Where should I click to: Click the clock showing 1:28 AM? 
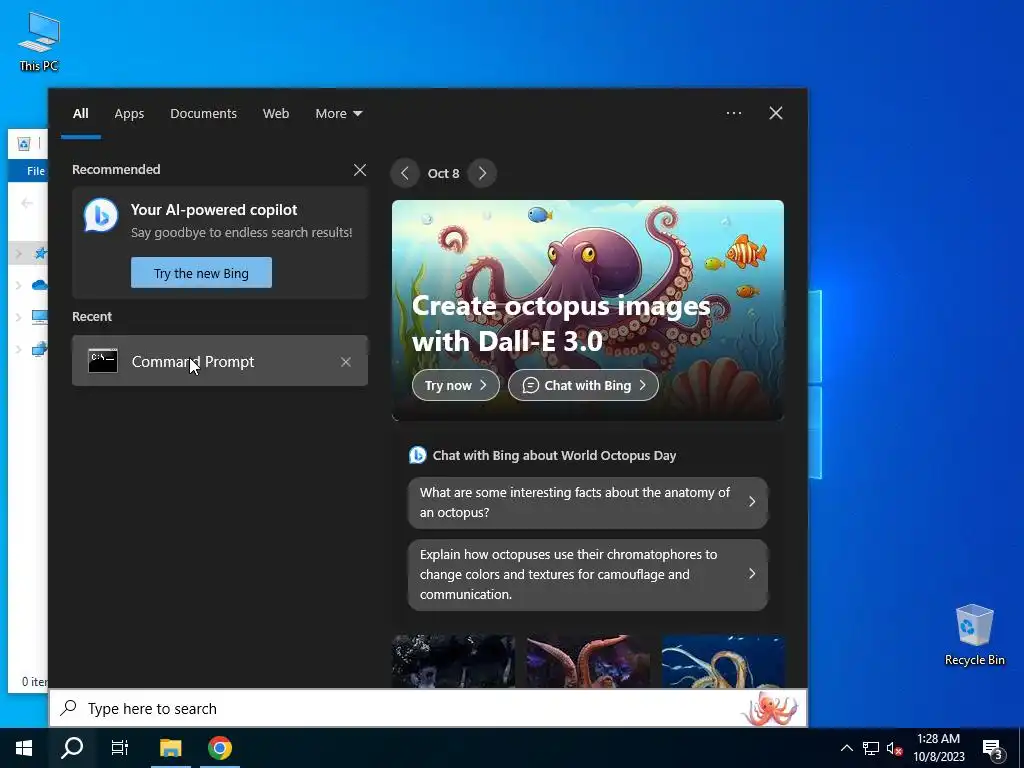[x=938, y=748]
